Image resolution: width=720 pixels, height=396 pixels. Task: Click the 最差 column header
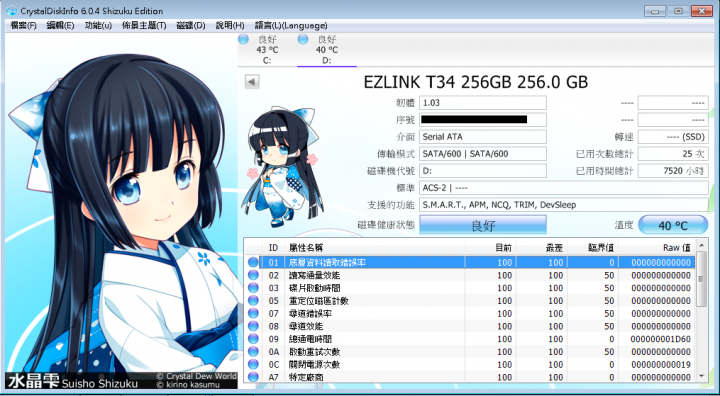(542, 248)
